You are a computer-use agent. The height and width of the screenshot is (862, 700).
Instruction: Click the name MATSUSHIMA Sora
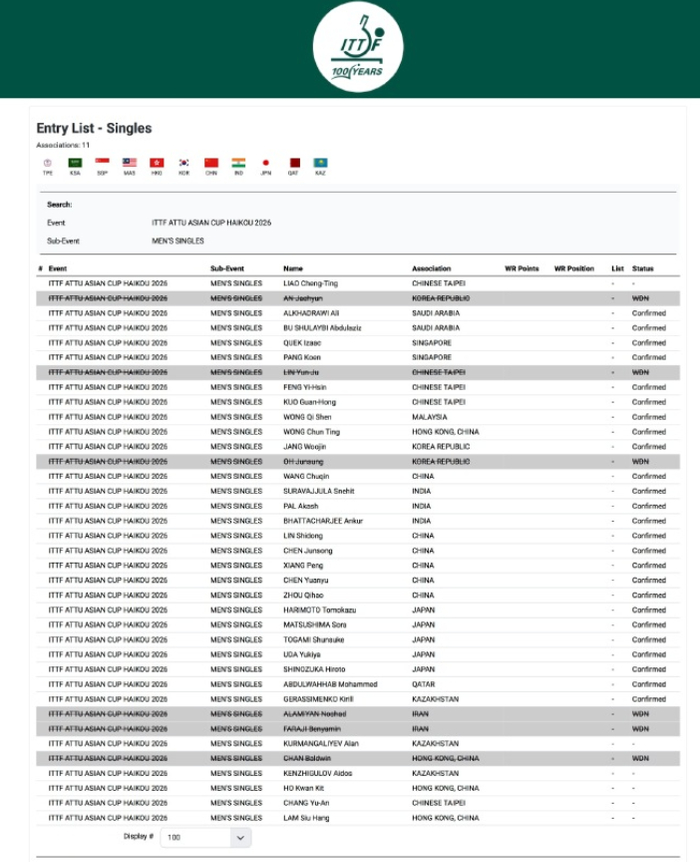point(315,625)
